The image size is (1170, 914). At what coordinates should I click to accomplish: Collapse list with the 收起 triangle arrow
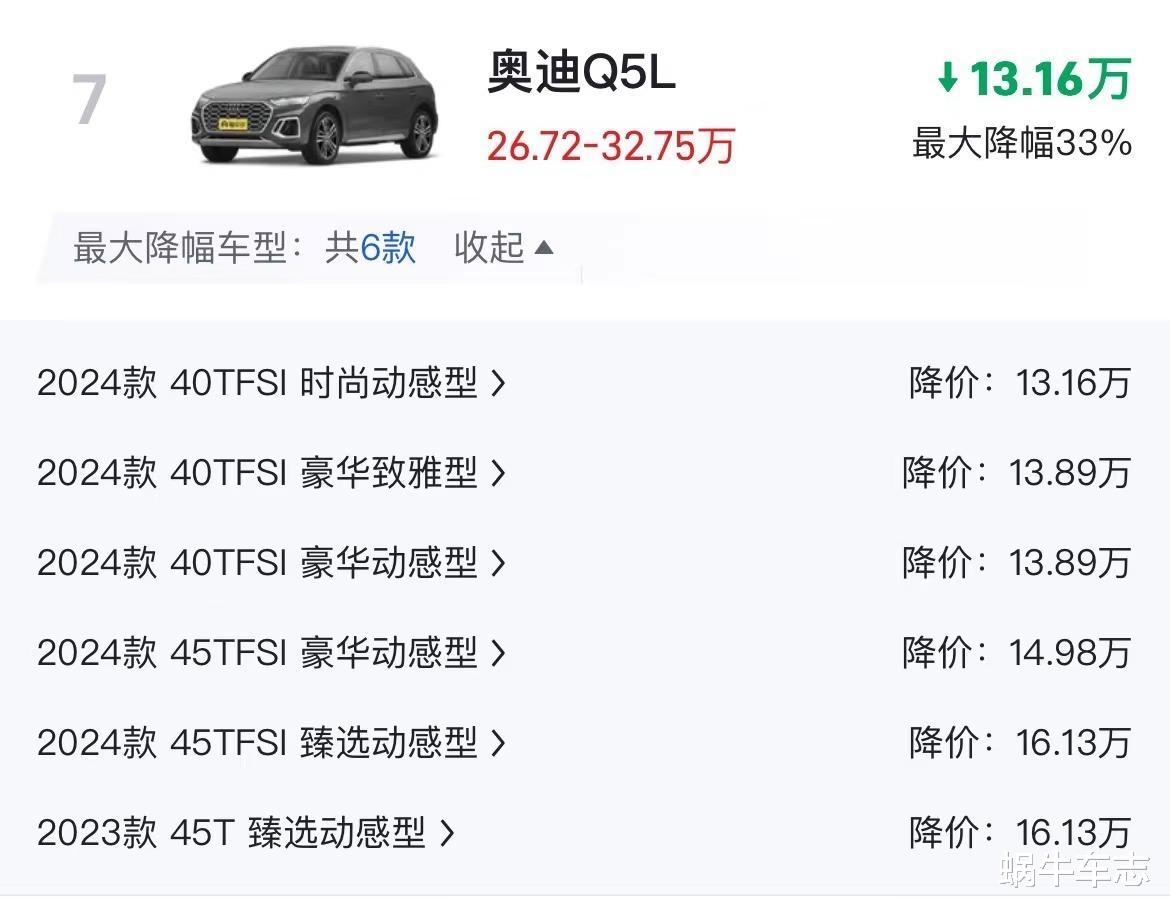[544, 247]
